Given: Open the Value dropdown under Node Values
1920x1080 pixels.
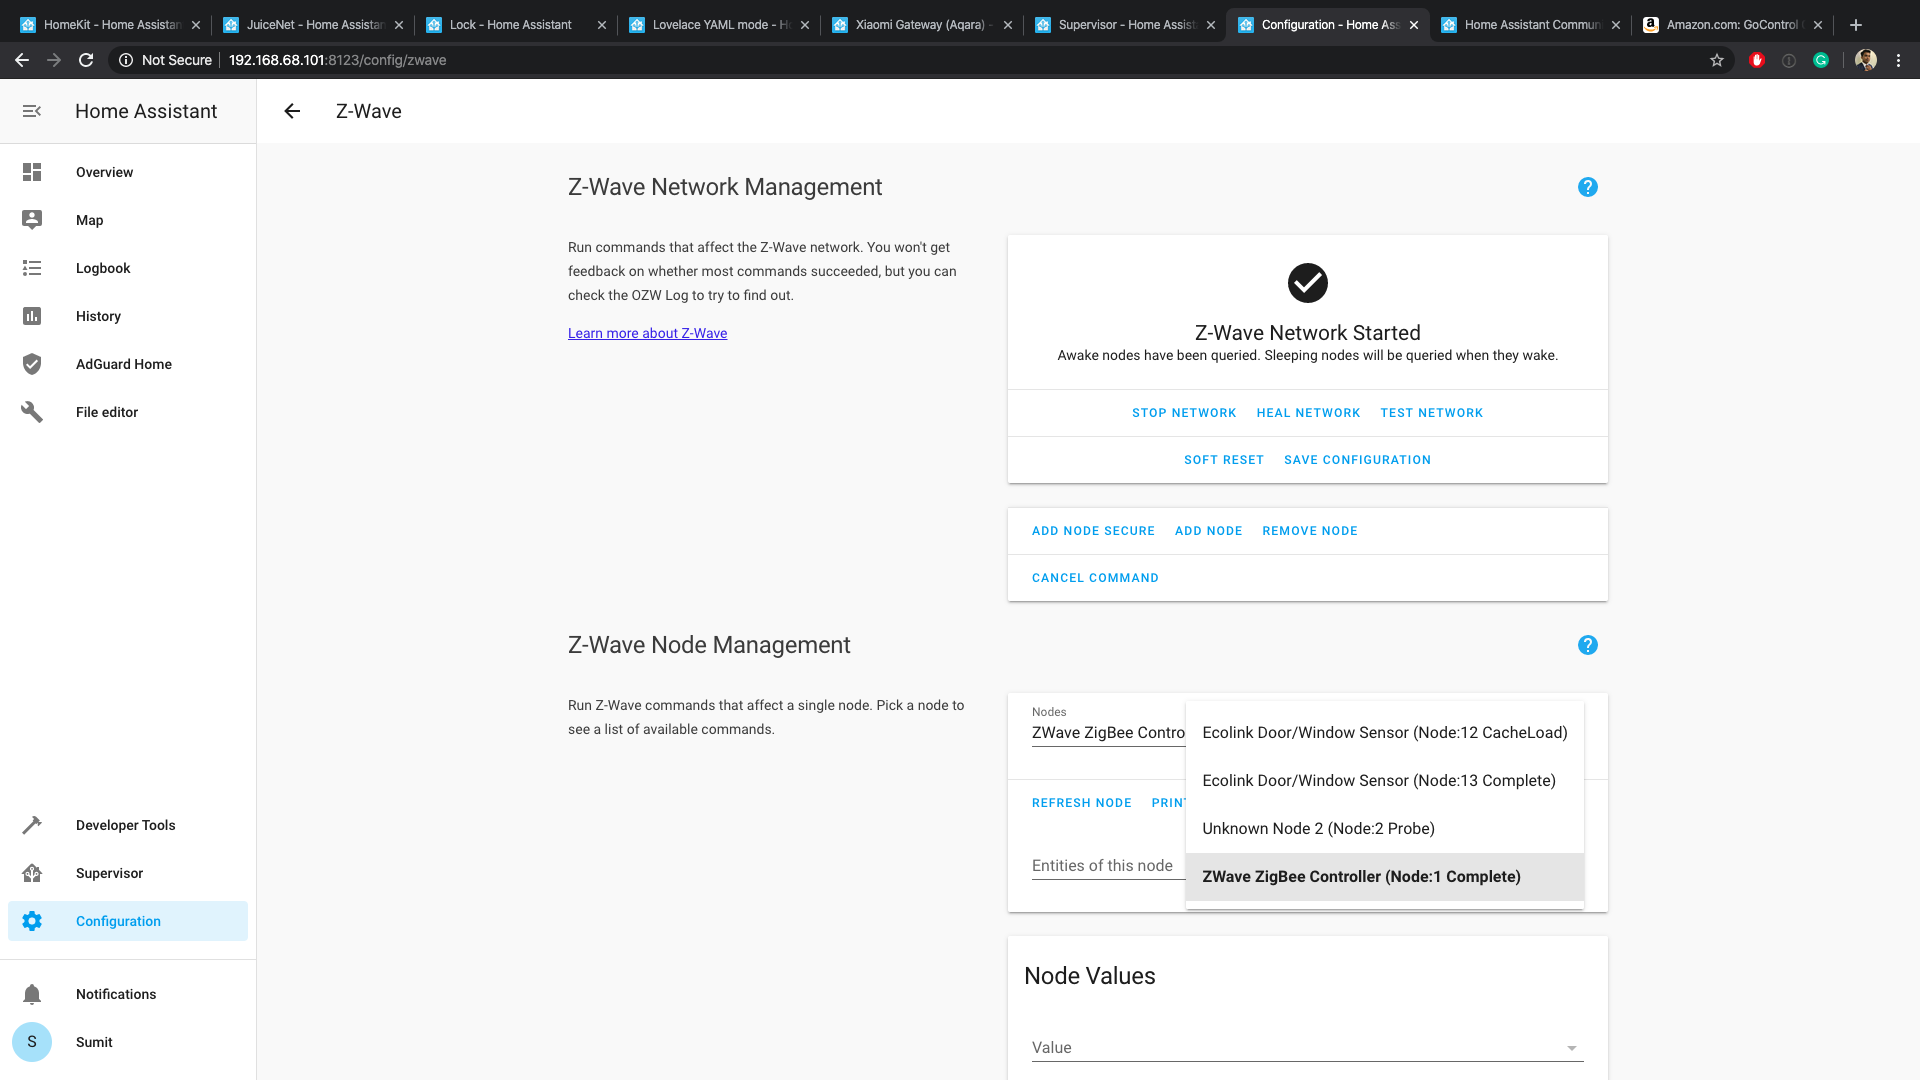Looking at the screenshot, I should coord(1305,1047).
